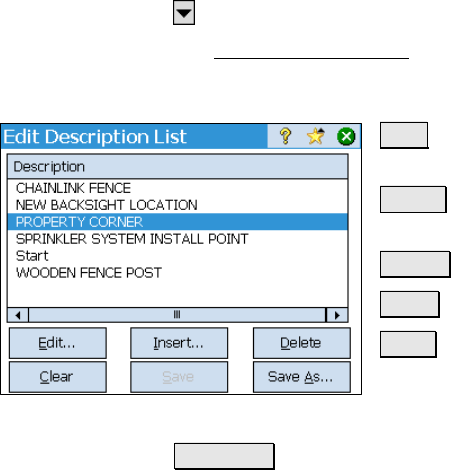Screen dimensions: 451x470
Task: Open the dropdown arrow at the top
Action: [x=184, y=13]
